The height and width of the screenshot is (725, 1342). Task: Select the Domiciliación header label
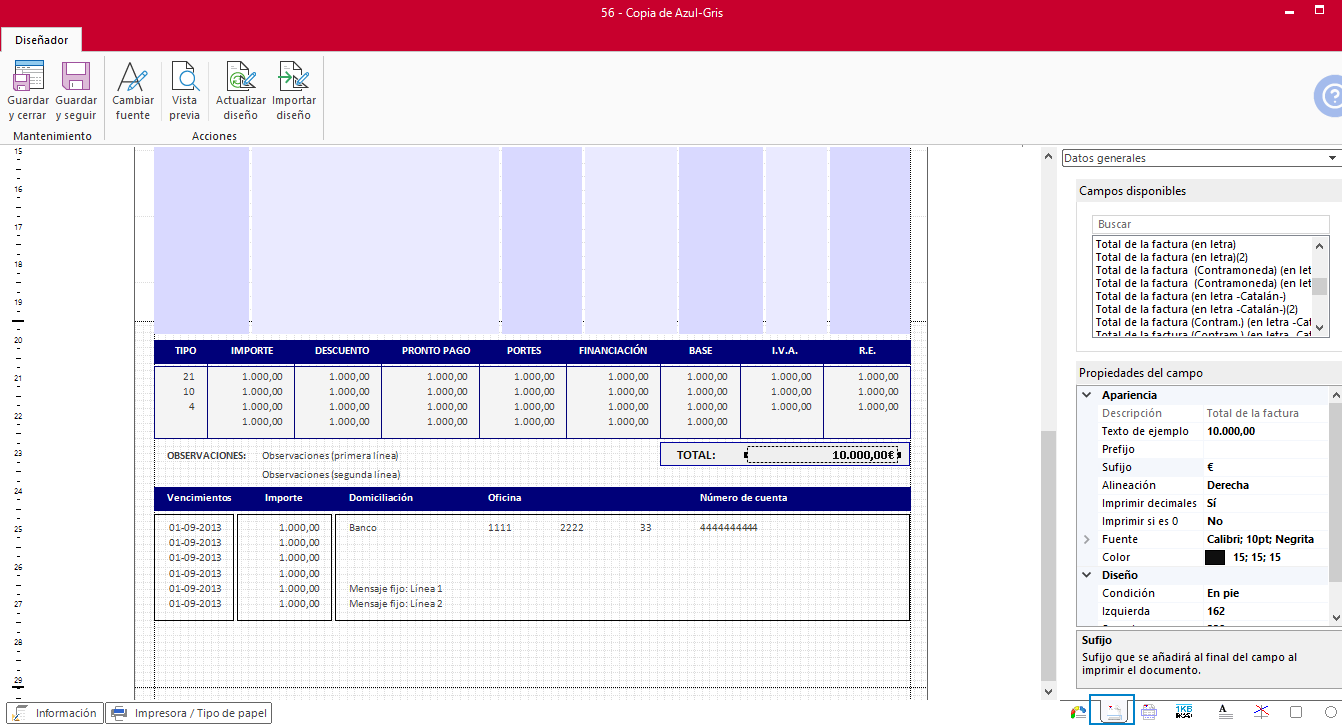[x=381, y=497]
